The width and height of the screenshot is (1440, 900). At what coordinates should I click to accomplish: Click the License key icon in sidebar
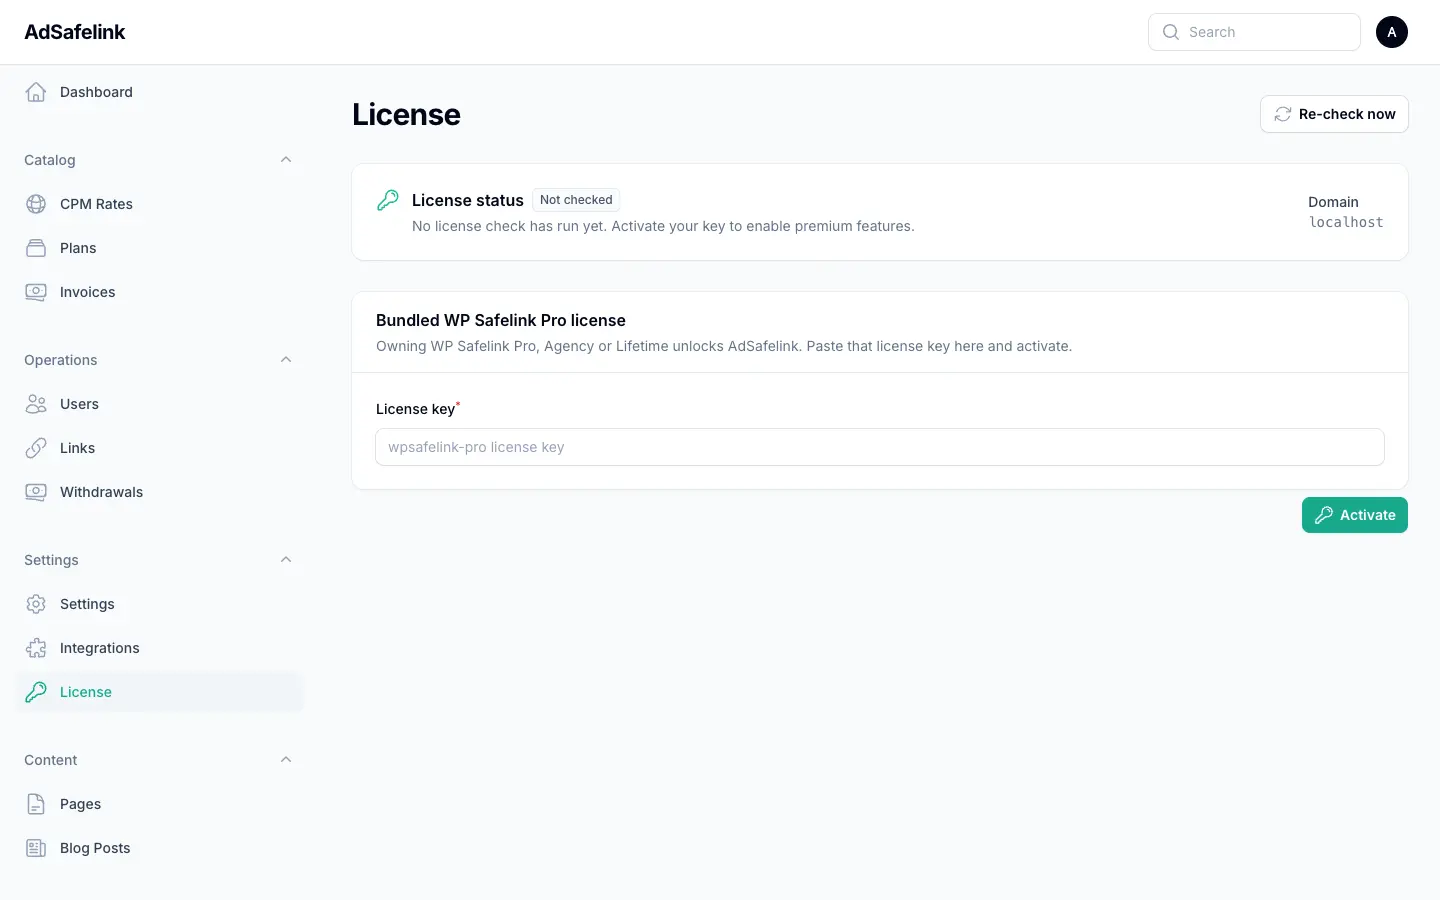coord(36,692)
